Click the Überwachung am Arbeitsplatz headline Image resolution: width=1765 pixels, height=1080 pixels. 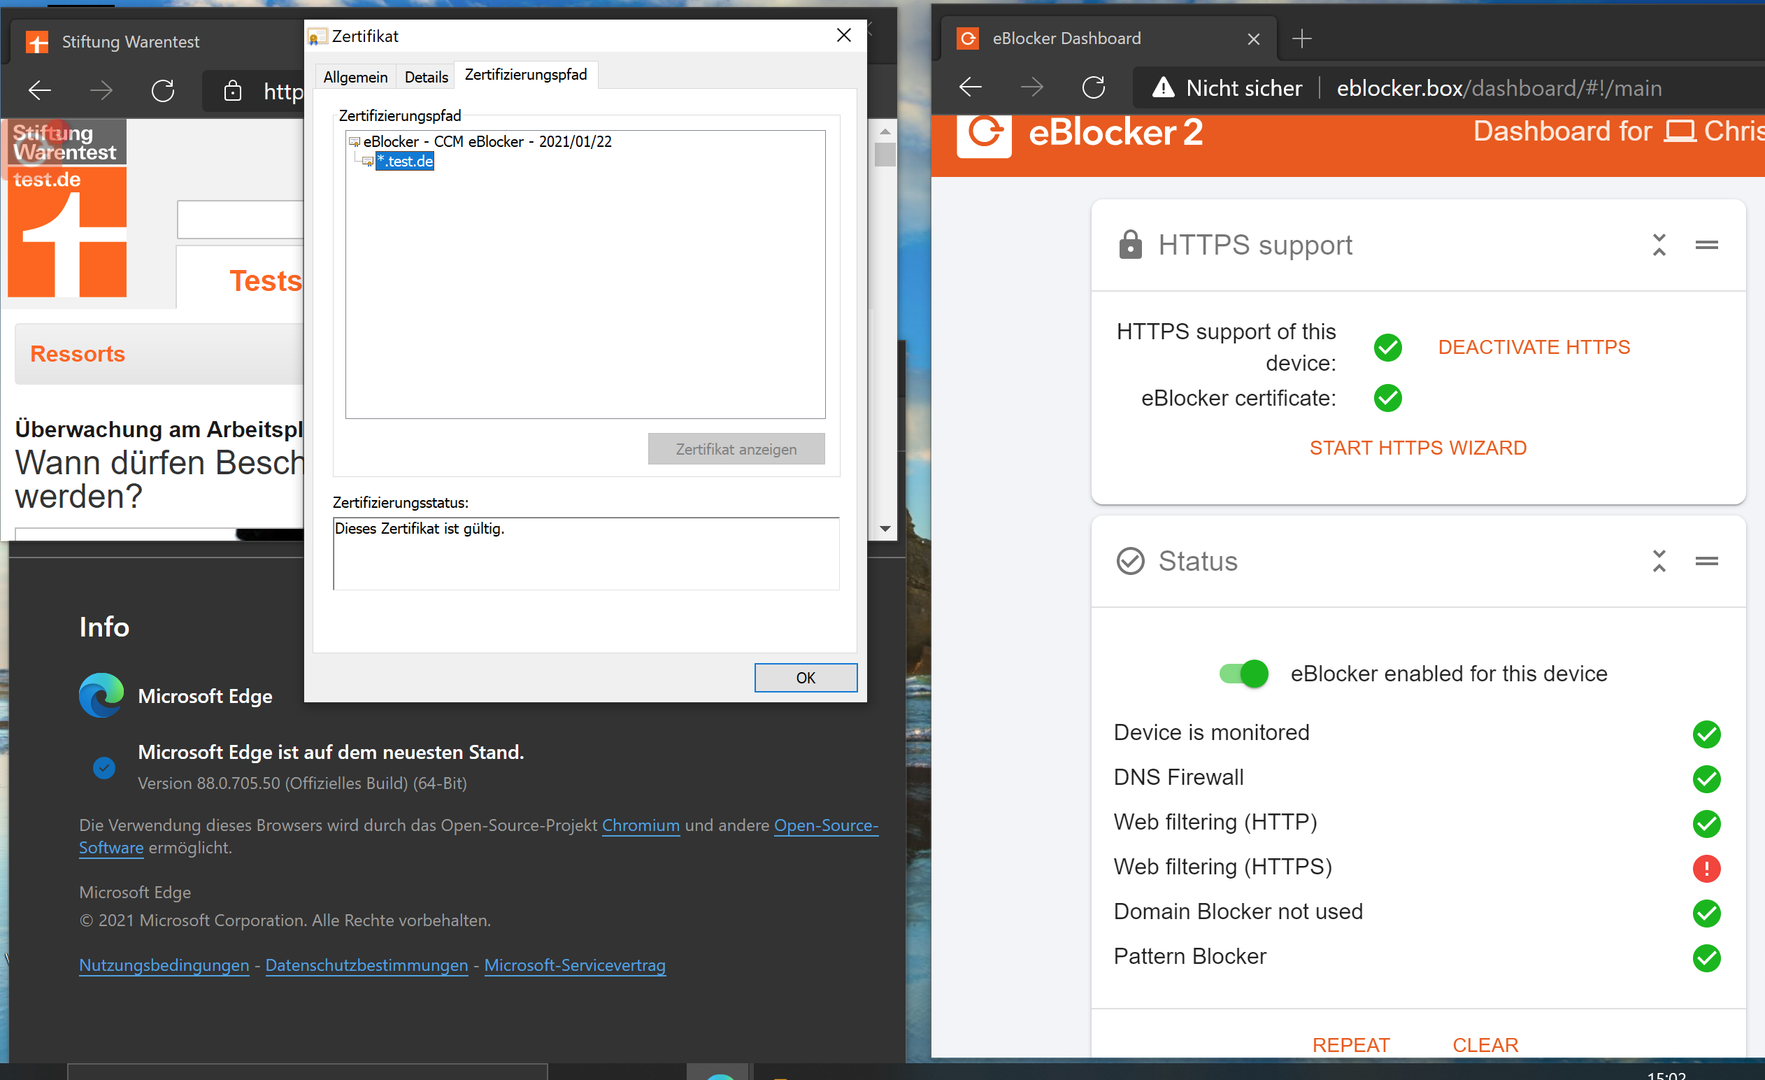[x=159, y=429]
